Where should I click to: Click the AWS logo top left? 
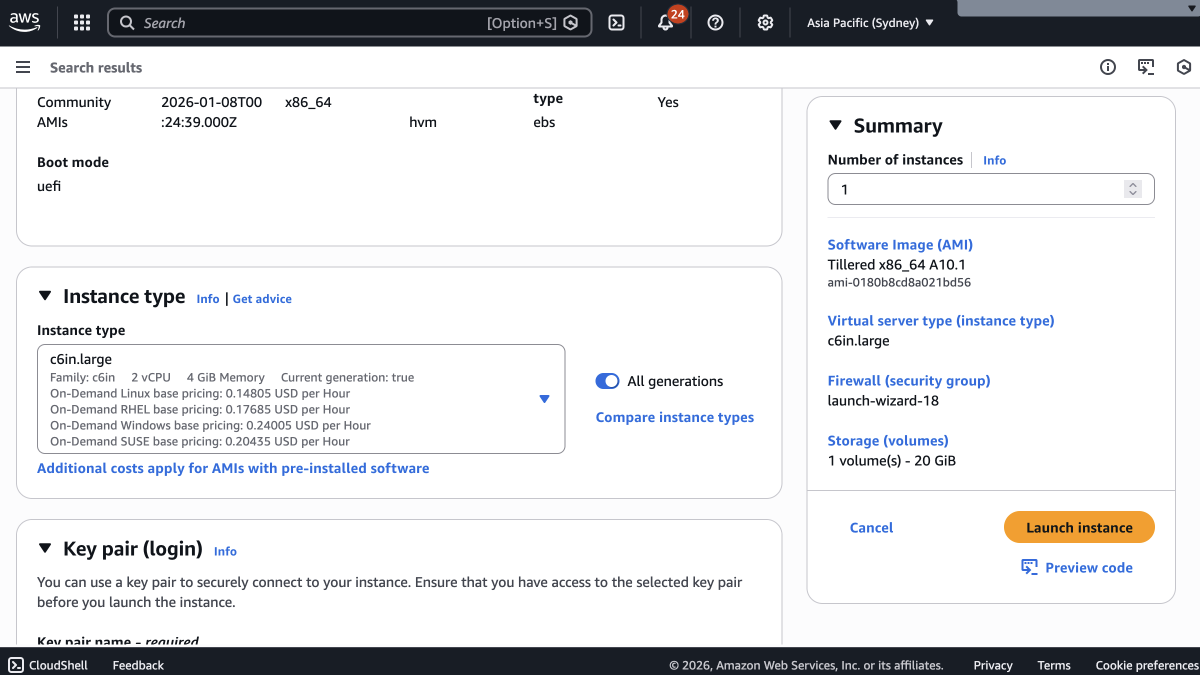coord(24,22)
